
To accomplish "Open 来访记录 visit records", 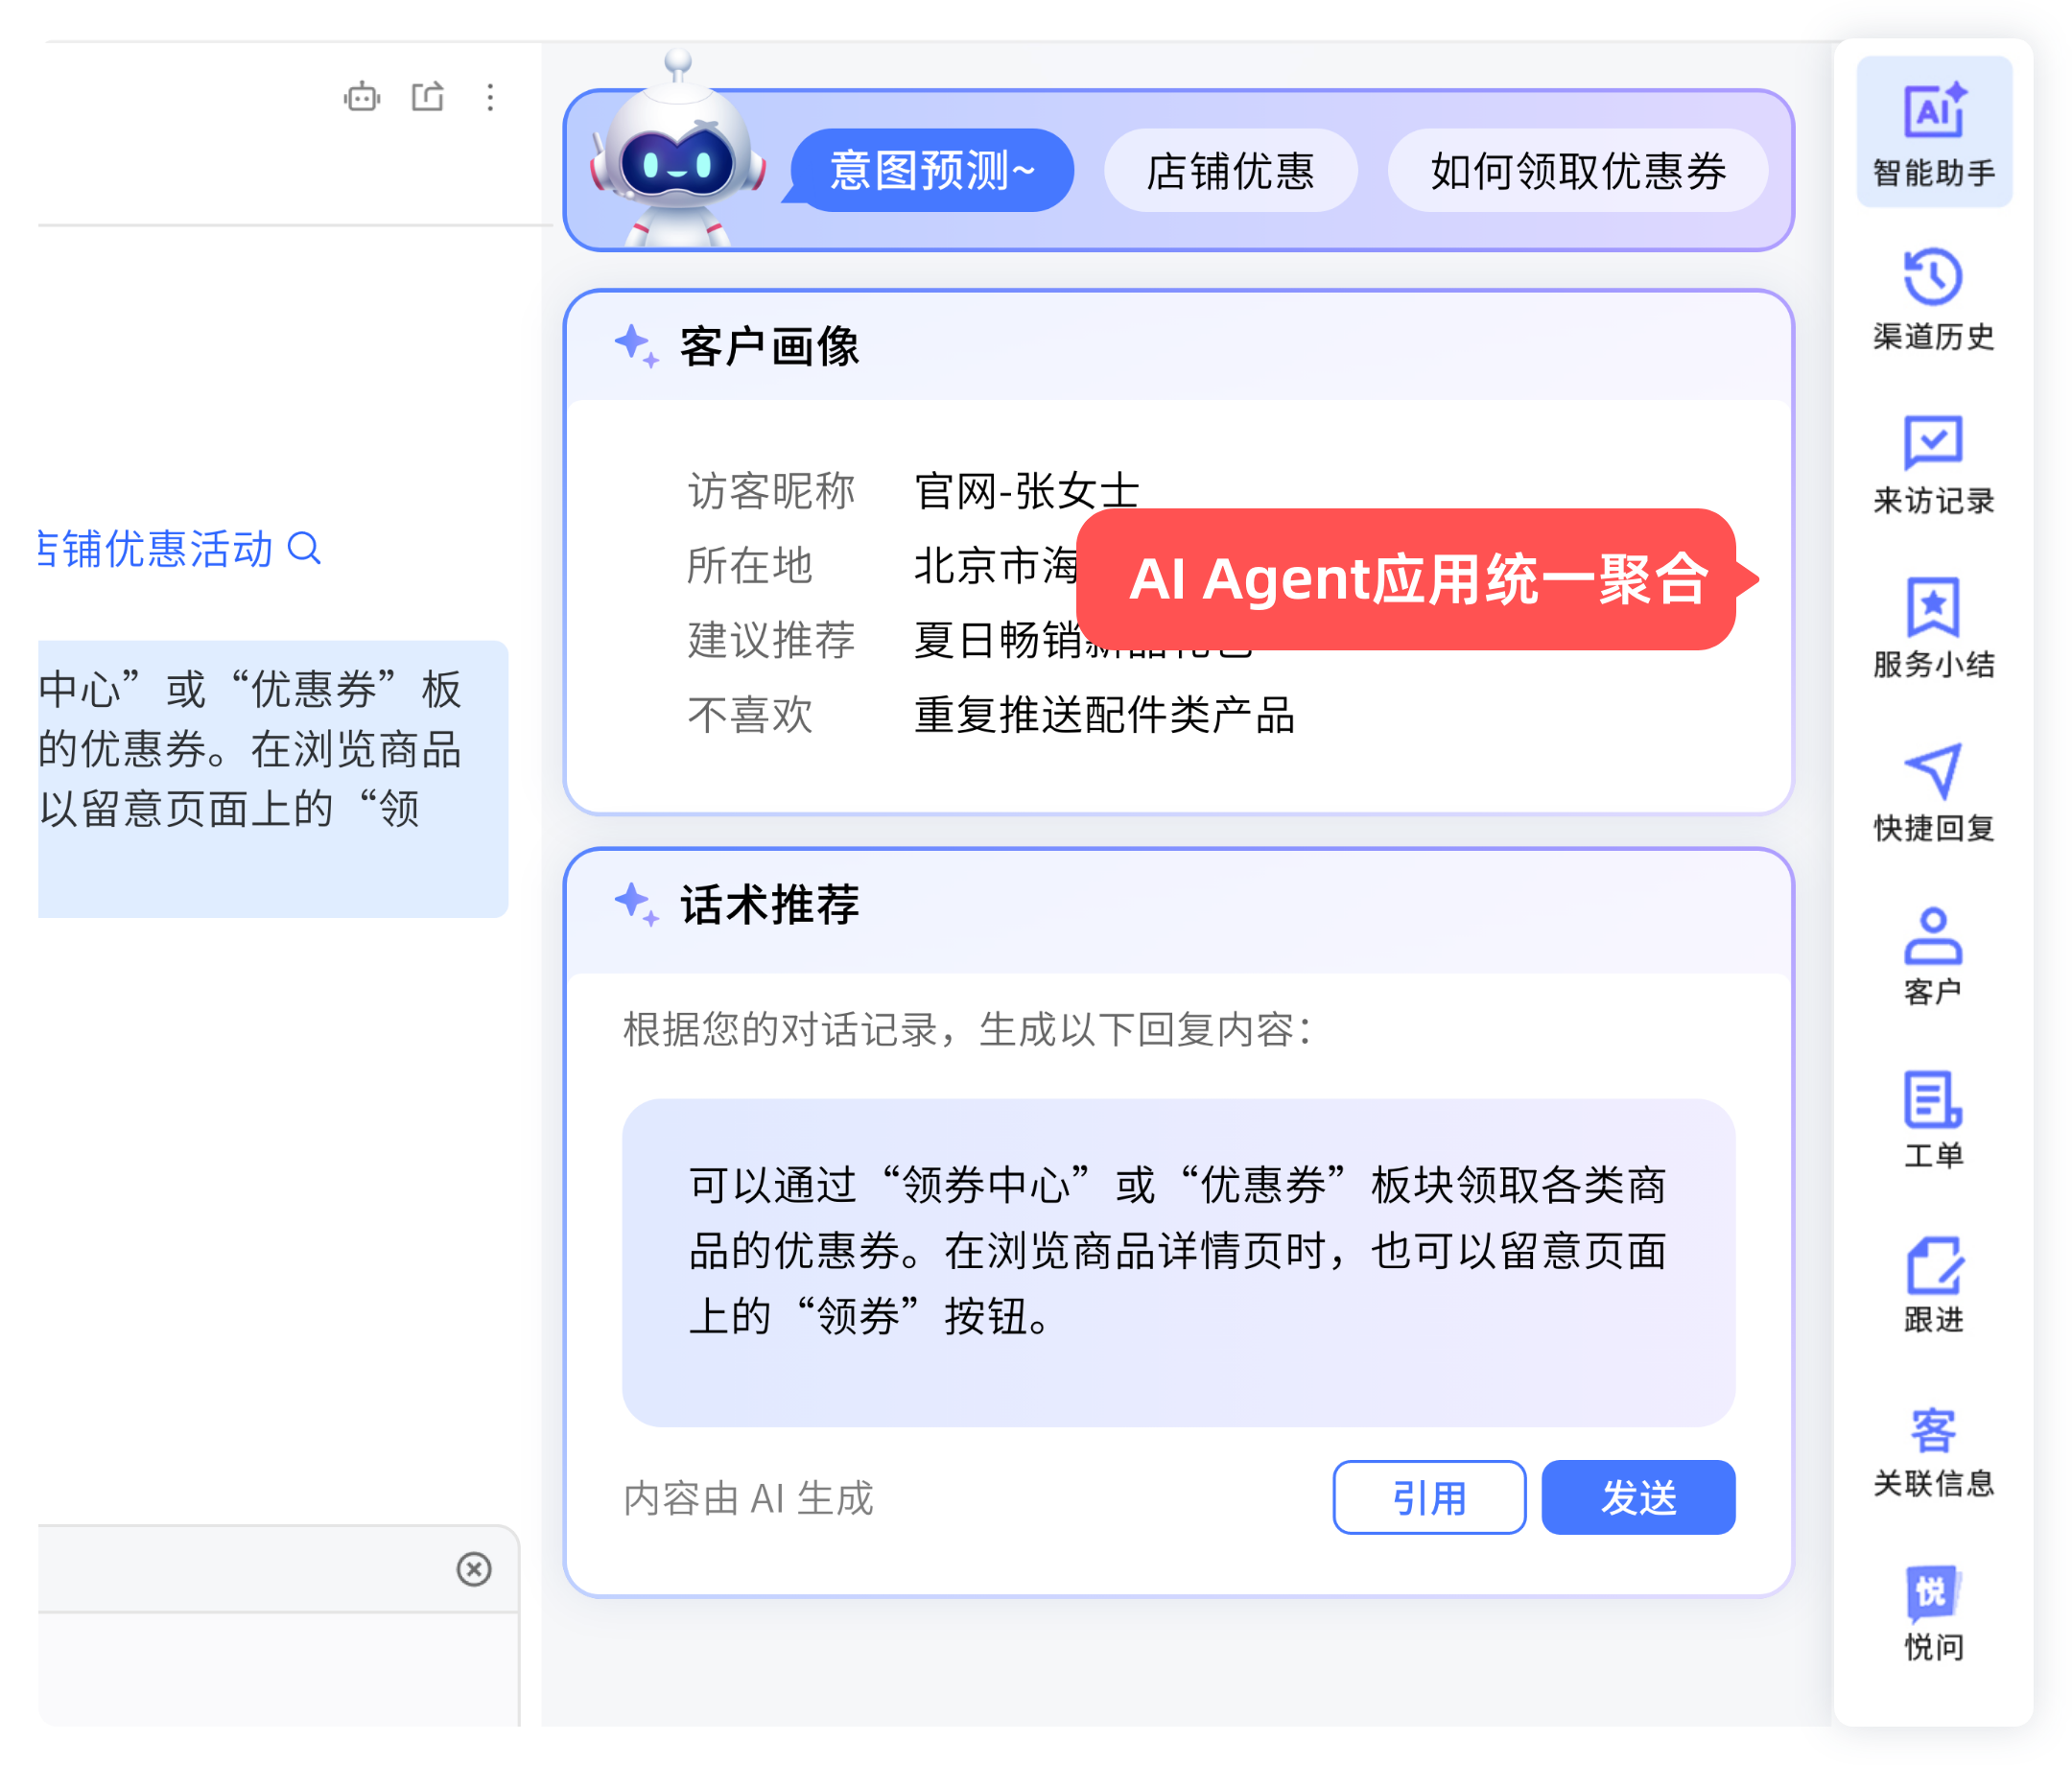I will [1933, 462].
